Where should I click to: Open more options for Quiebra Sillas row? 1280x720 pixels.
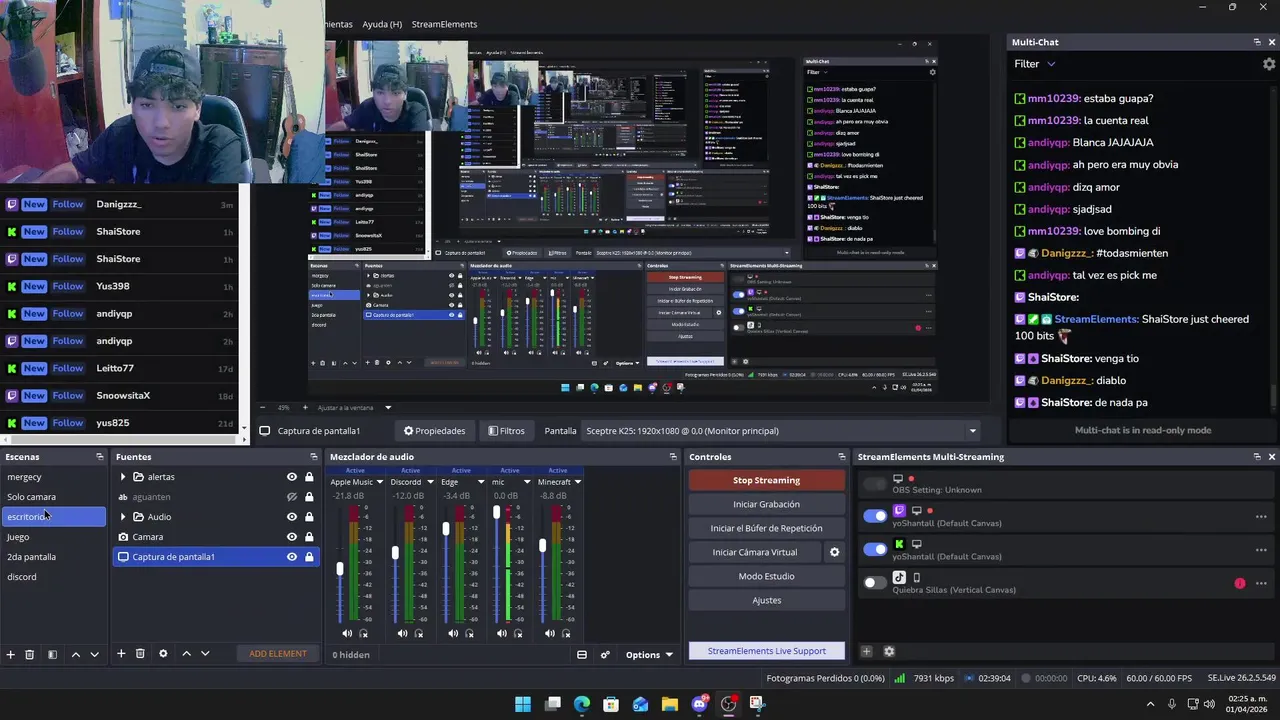pos(1261,583)
